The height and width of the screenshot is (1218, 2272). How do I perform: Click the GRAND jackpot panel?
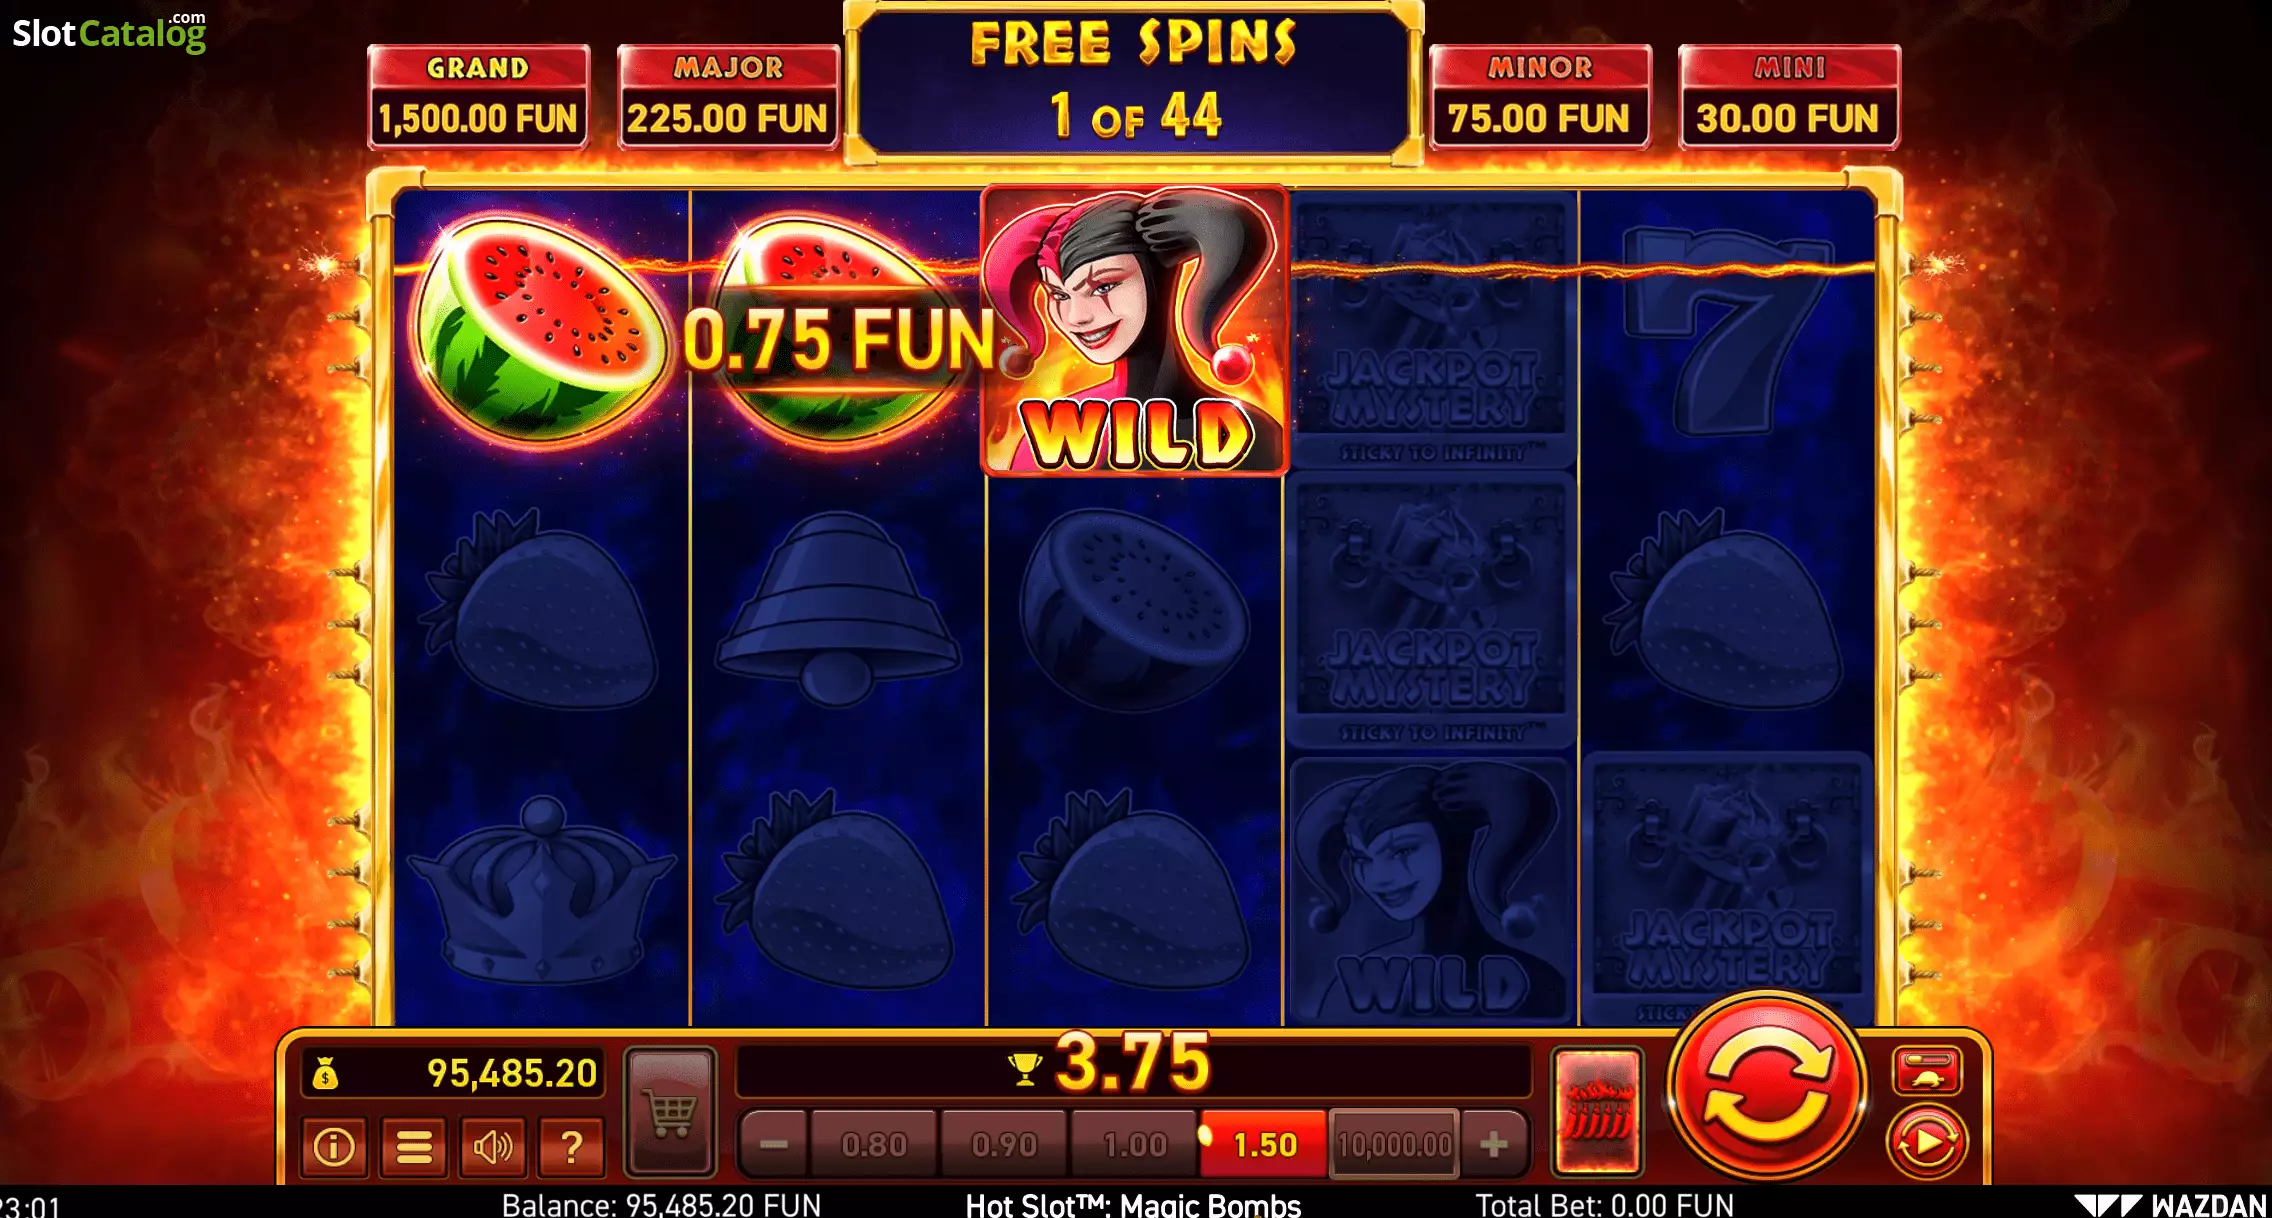tap(478, 97)
